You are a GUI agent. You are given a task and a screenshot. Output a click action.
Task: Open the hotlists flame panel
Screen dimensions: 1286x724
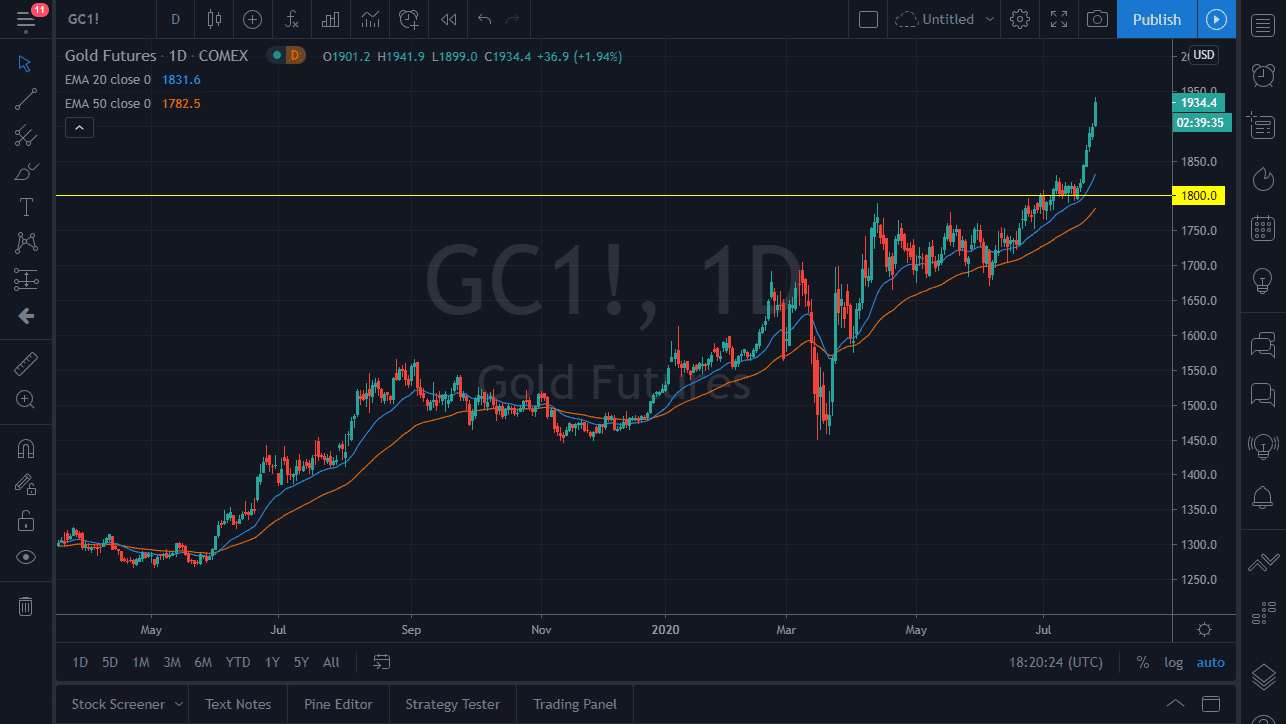pyautogui.click(x=1263, y=178)
